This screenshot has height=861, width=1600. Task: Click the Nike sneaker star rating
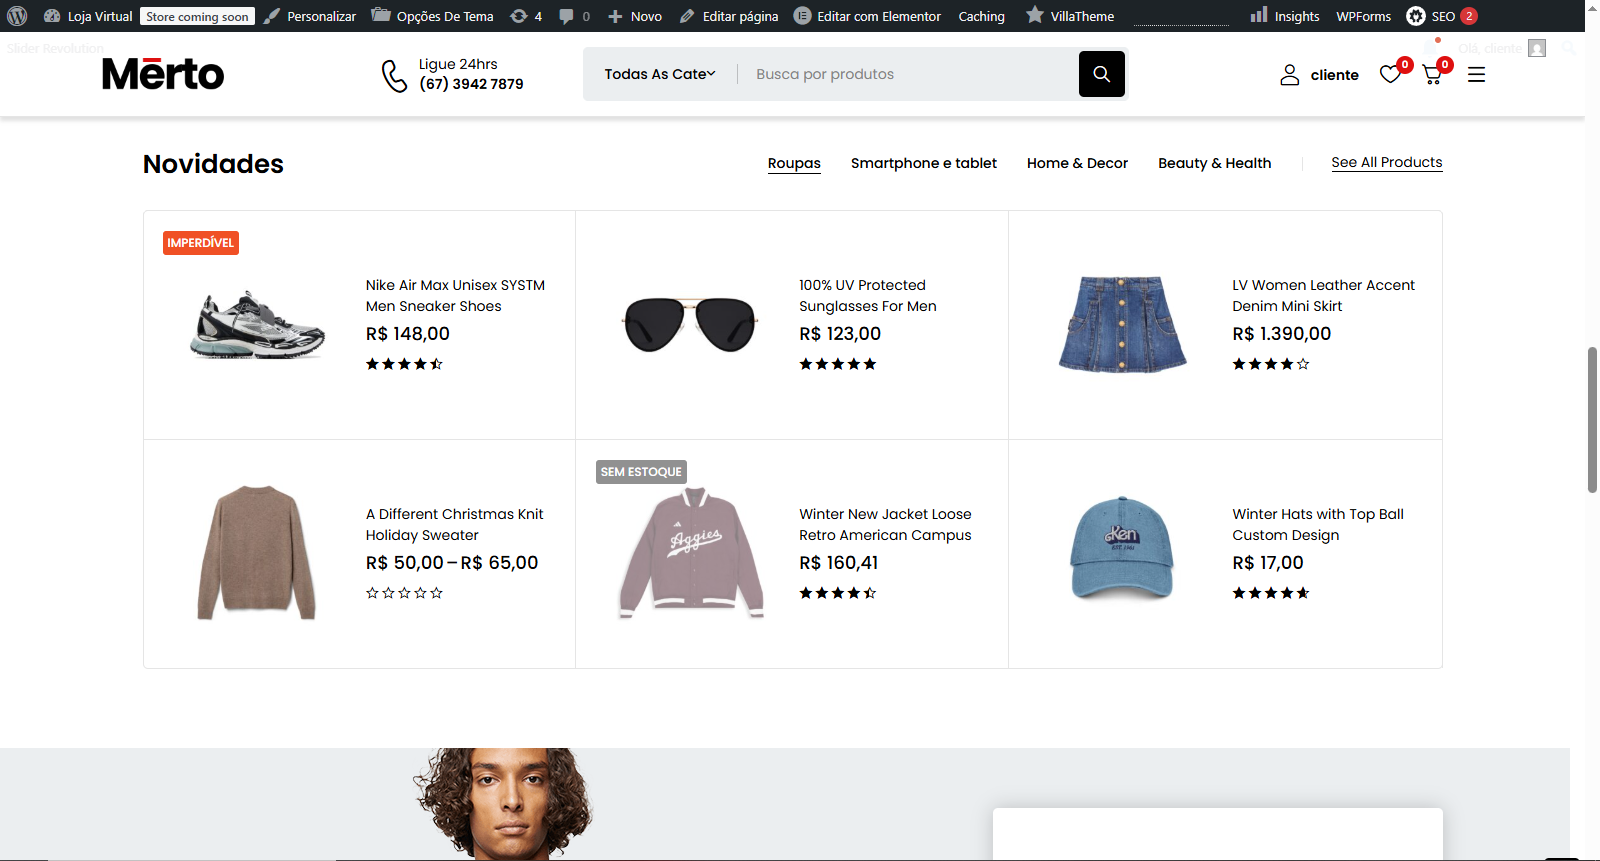click(404, 364)
